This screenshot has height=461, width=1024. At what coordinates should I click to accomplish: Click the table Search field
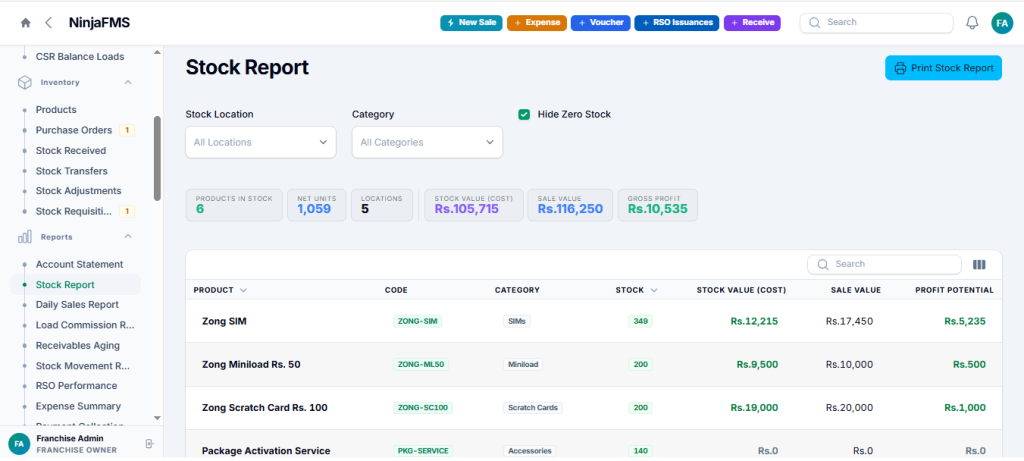tap(884, 264)
